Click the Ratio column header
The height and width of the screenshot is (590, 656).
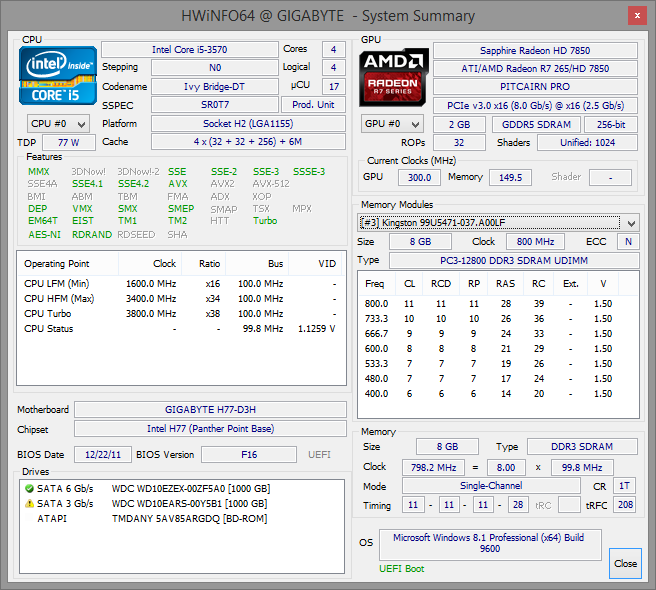tap(203, 264)
